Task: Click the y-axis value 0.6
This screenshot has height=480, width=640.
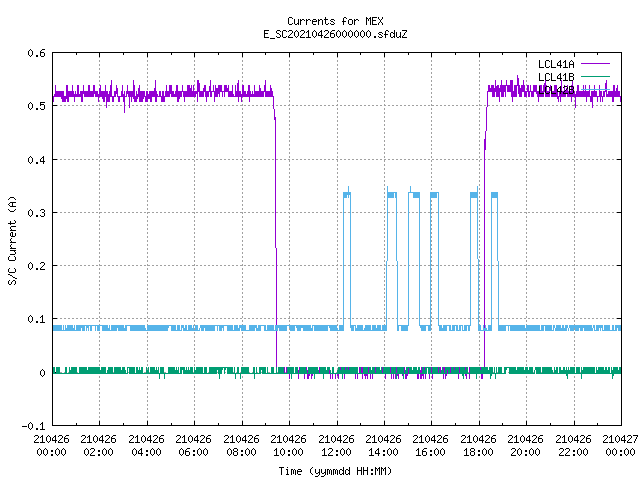Action: coord(36,53)
